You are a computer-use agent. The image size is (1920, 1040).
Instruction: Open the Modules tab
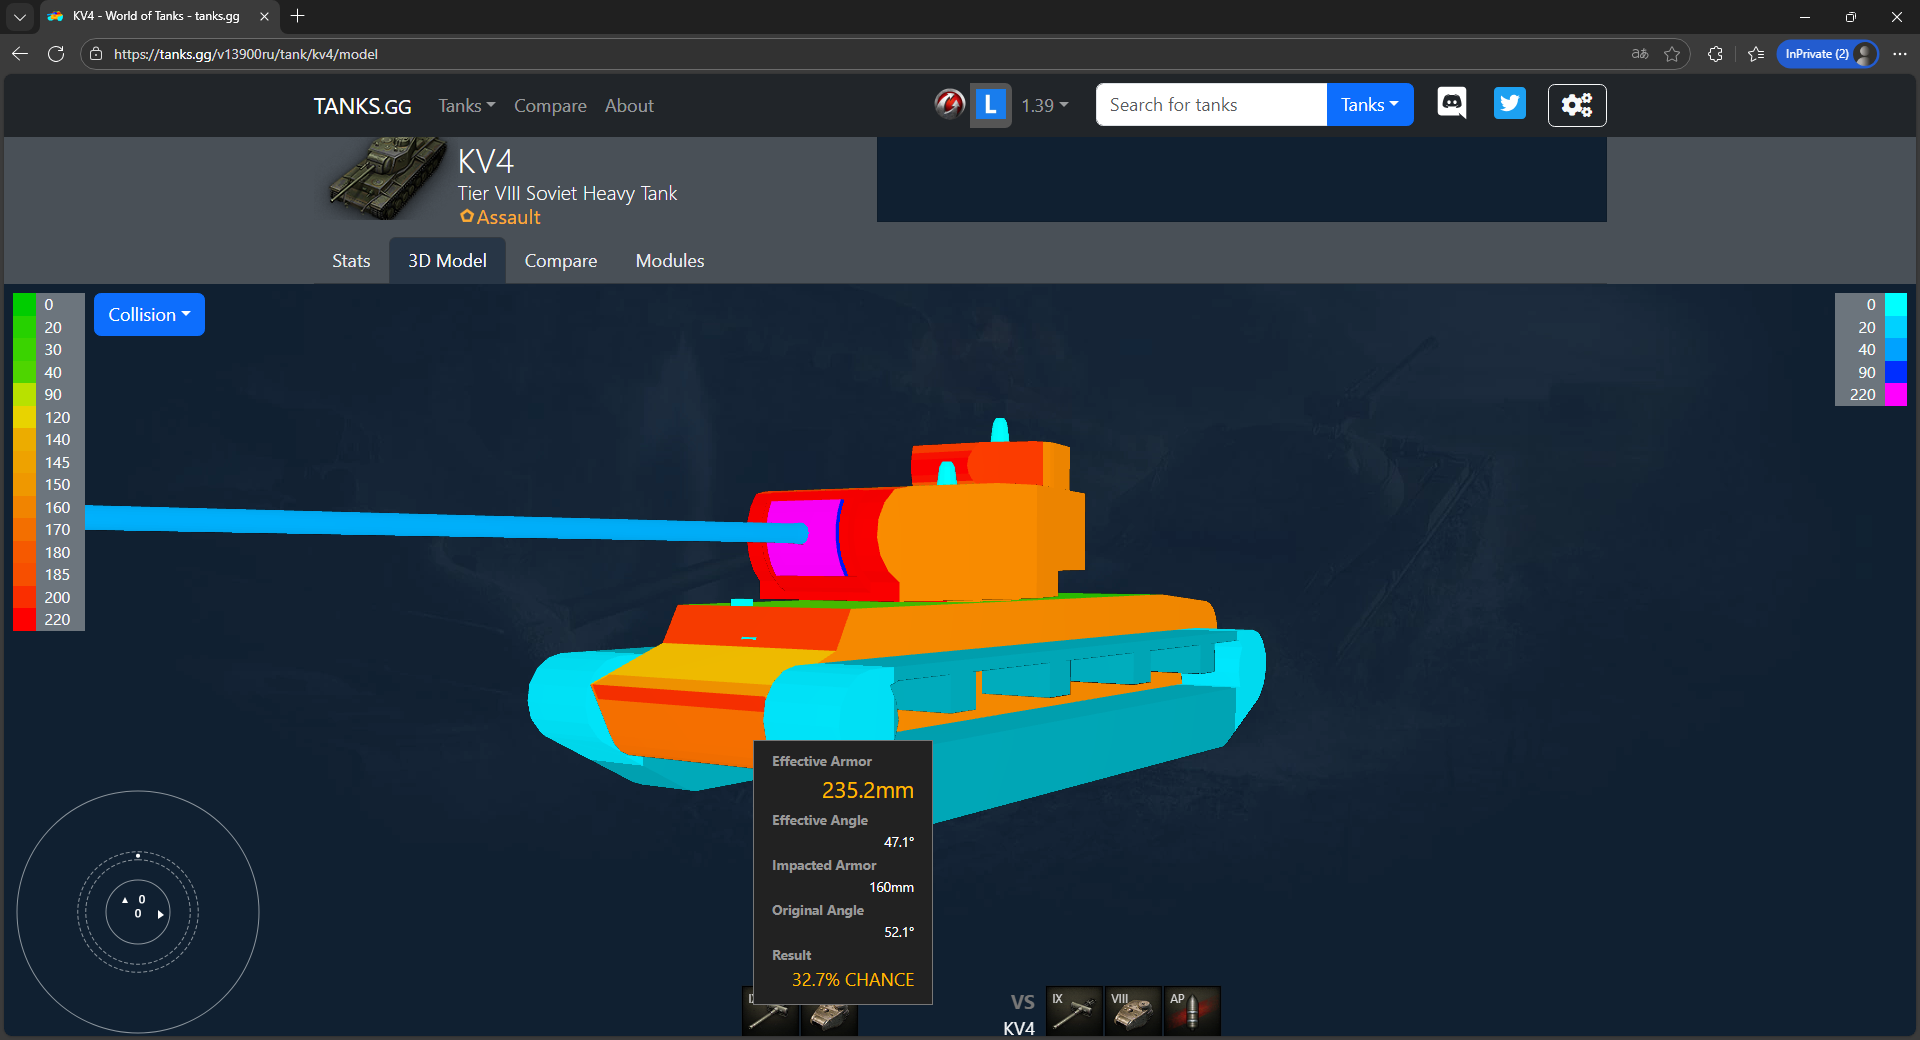click(x=670, y=261)
